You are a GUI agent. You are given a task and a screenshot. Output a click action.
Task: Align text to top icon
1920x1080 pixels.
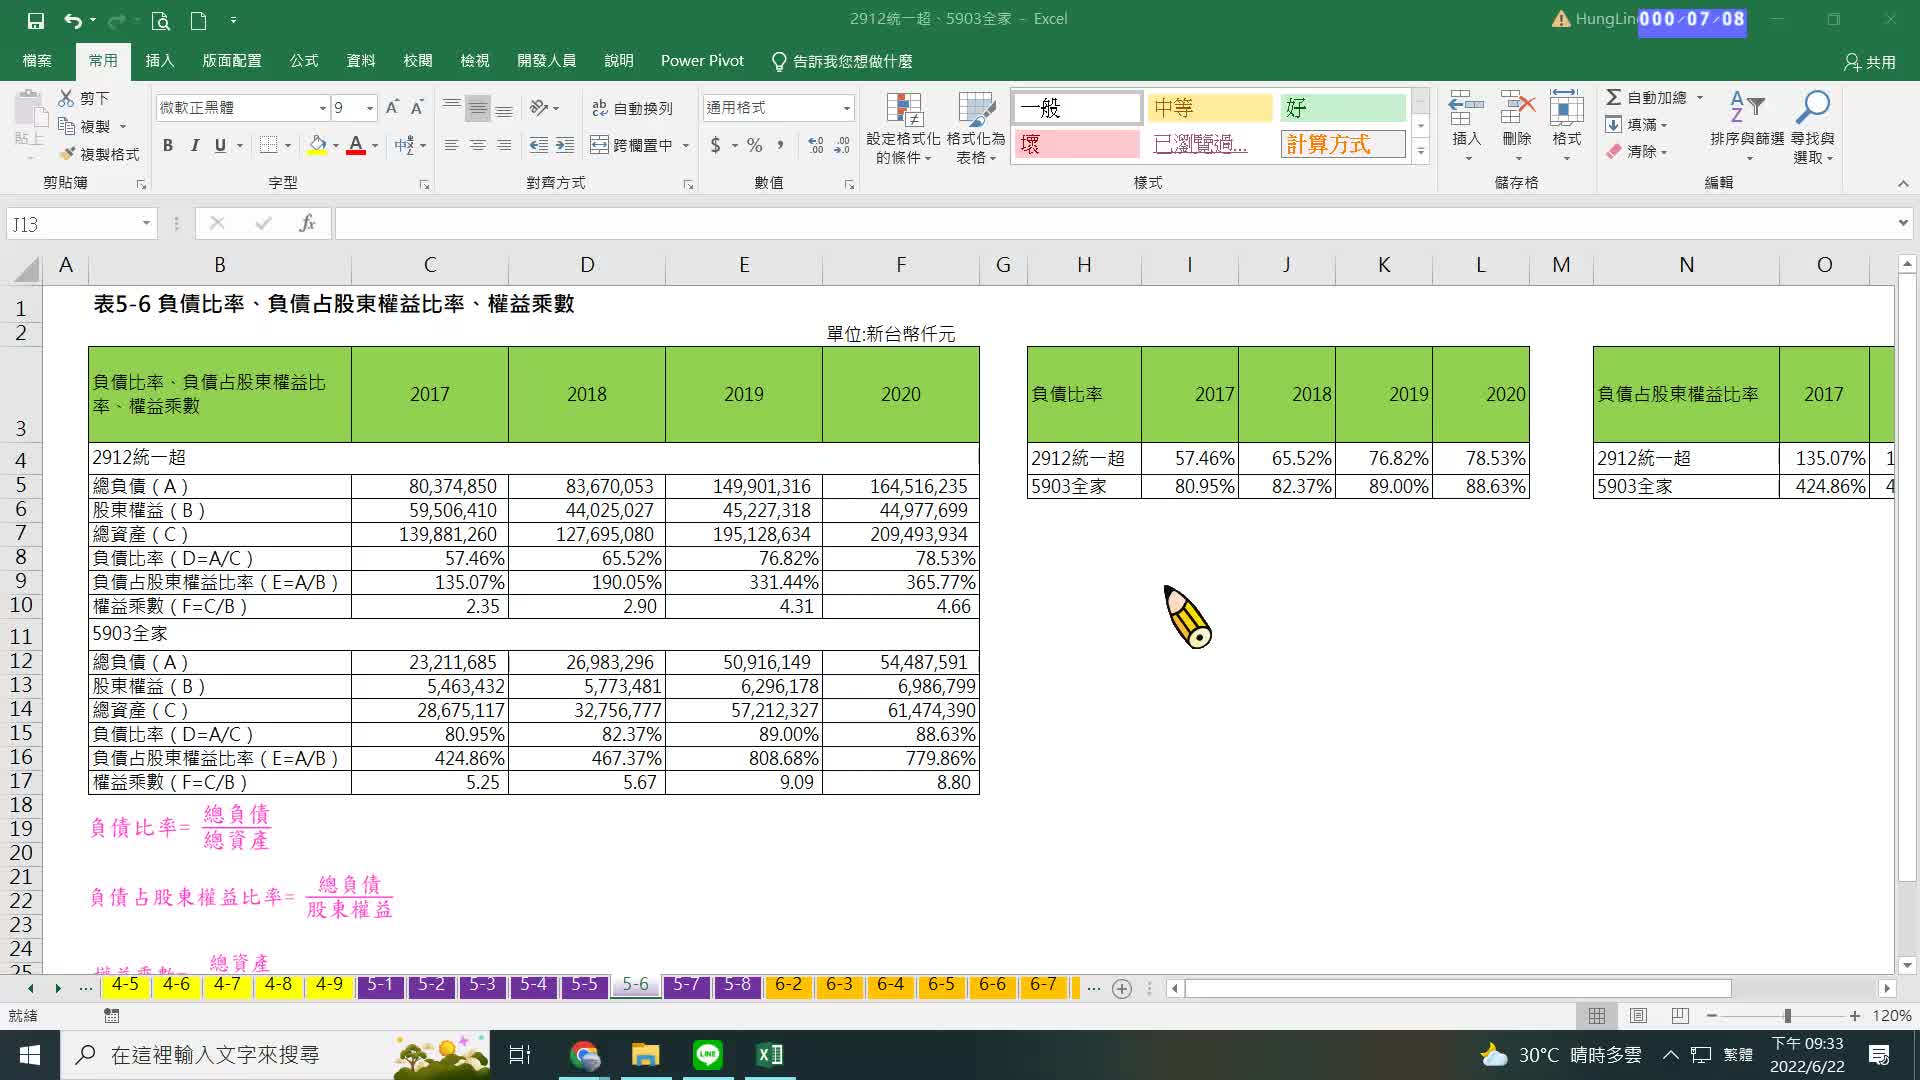[452, 107]
